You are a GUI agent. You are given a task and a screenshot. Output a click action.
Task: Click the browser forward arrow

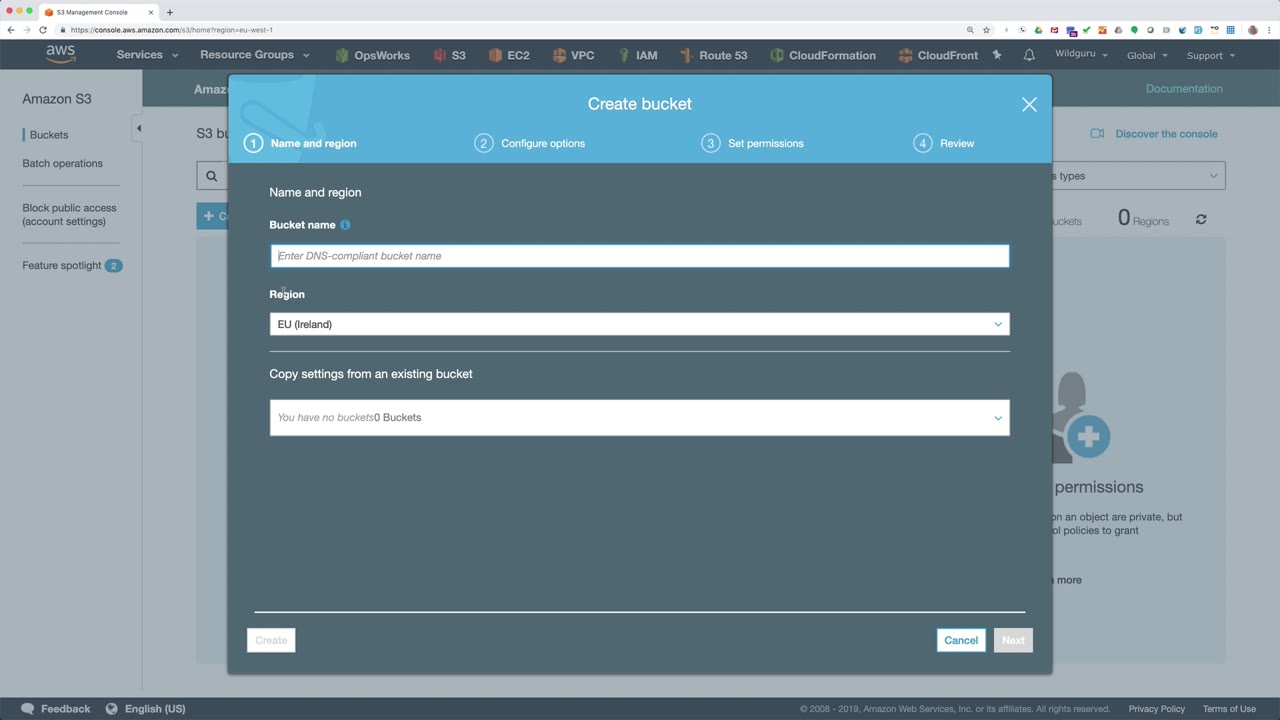(27, 30)
